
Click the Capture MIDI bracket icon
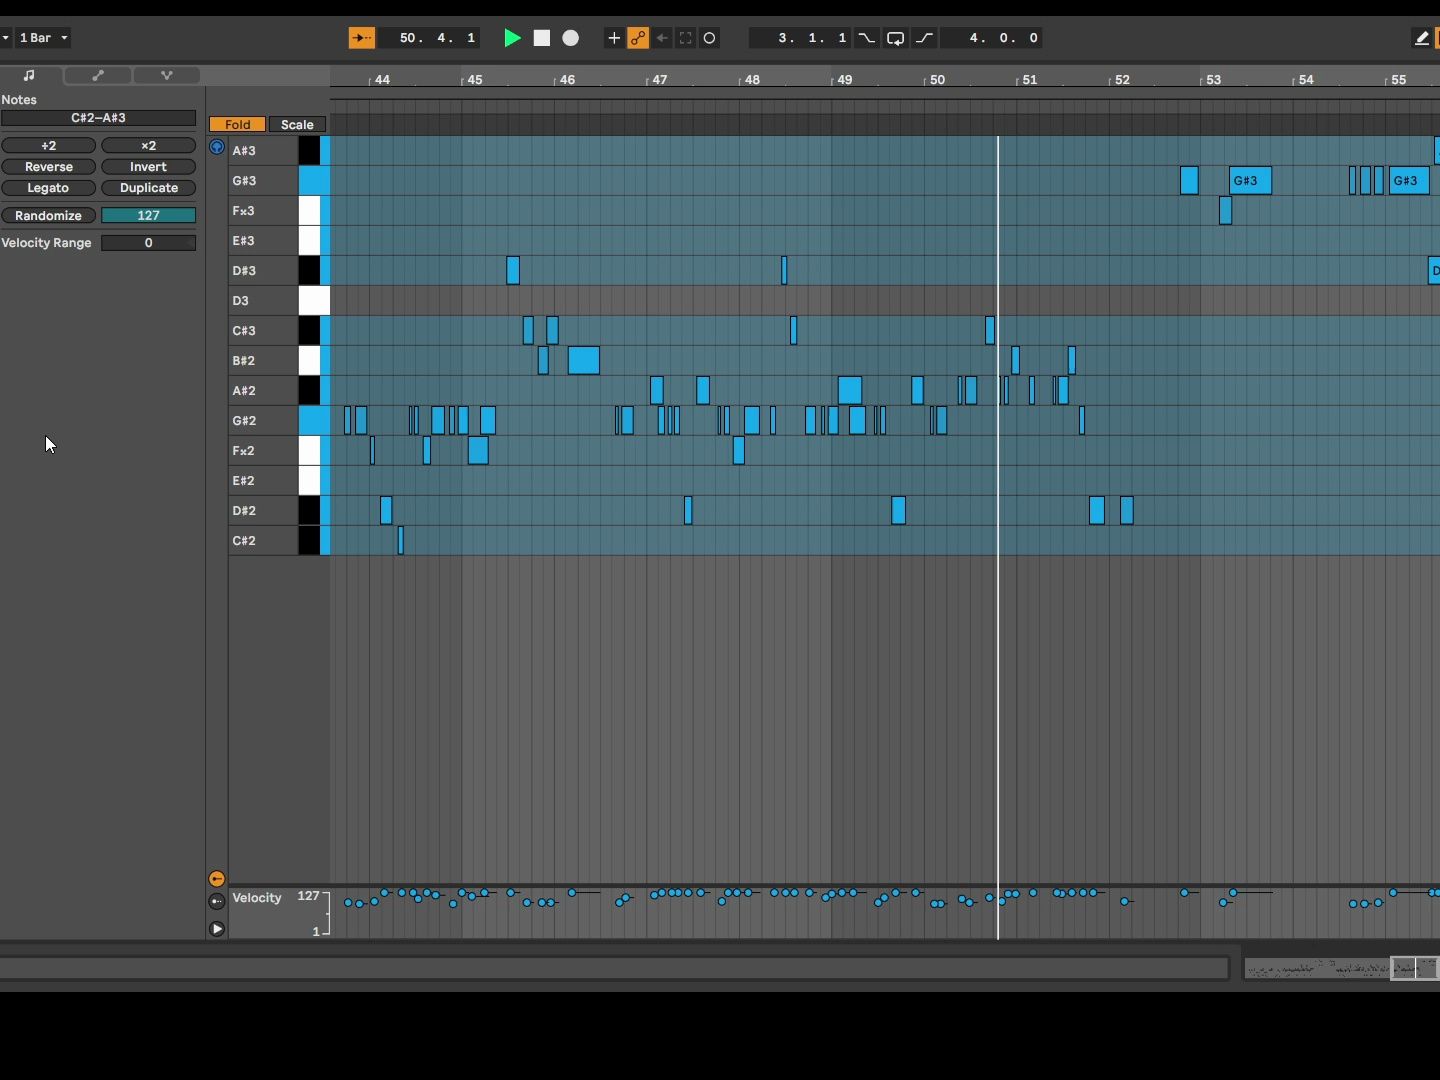(x=686, y=38)
